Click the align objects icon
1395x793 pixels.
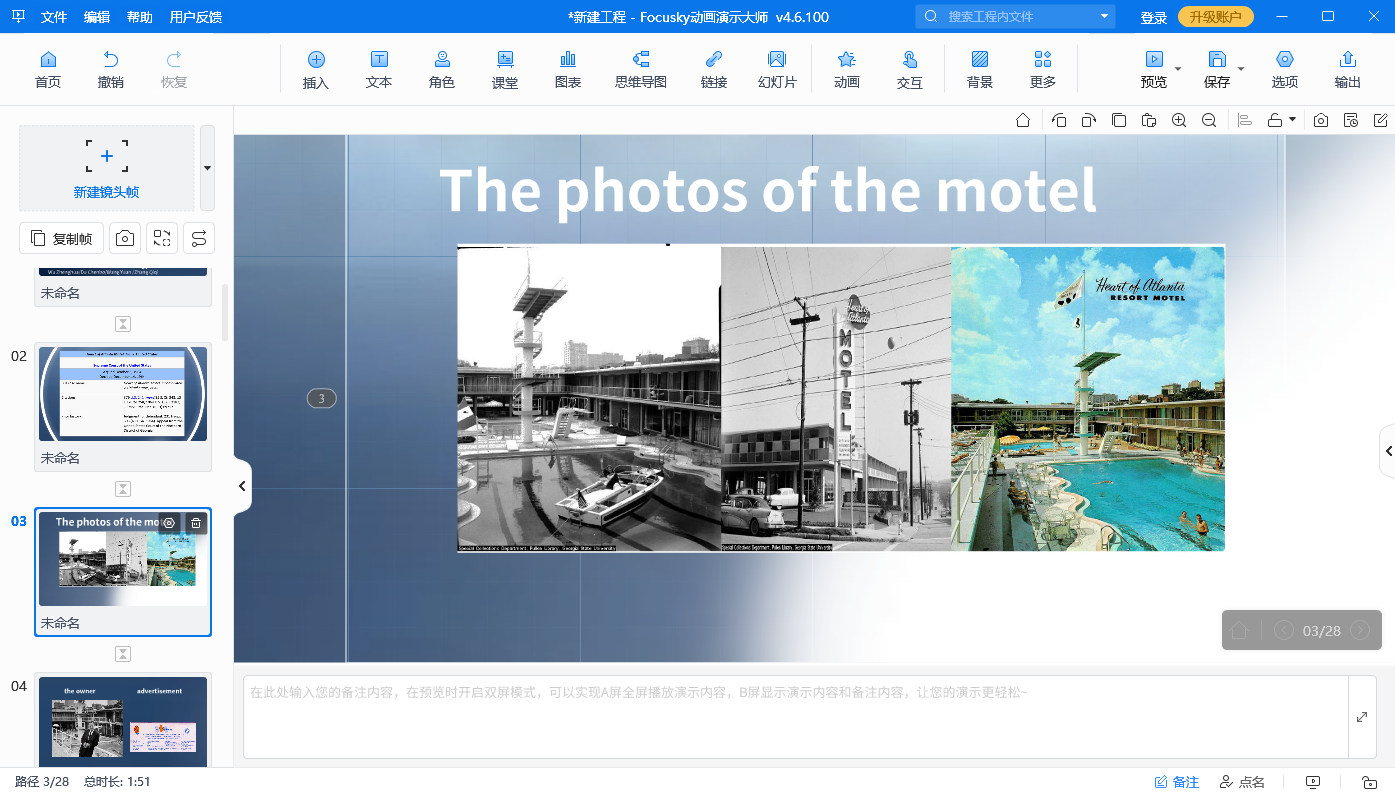coord(1245,120)
